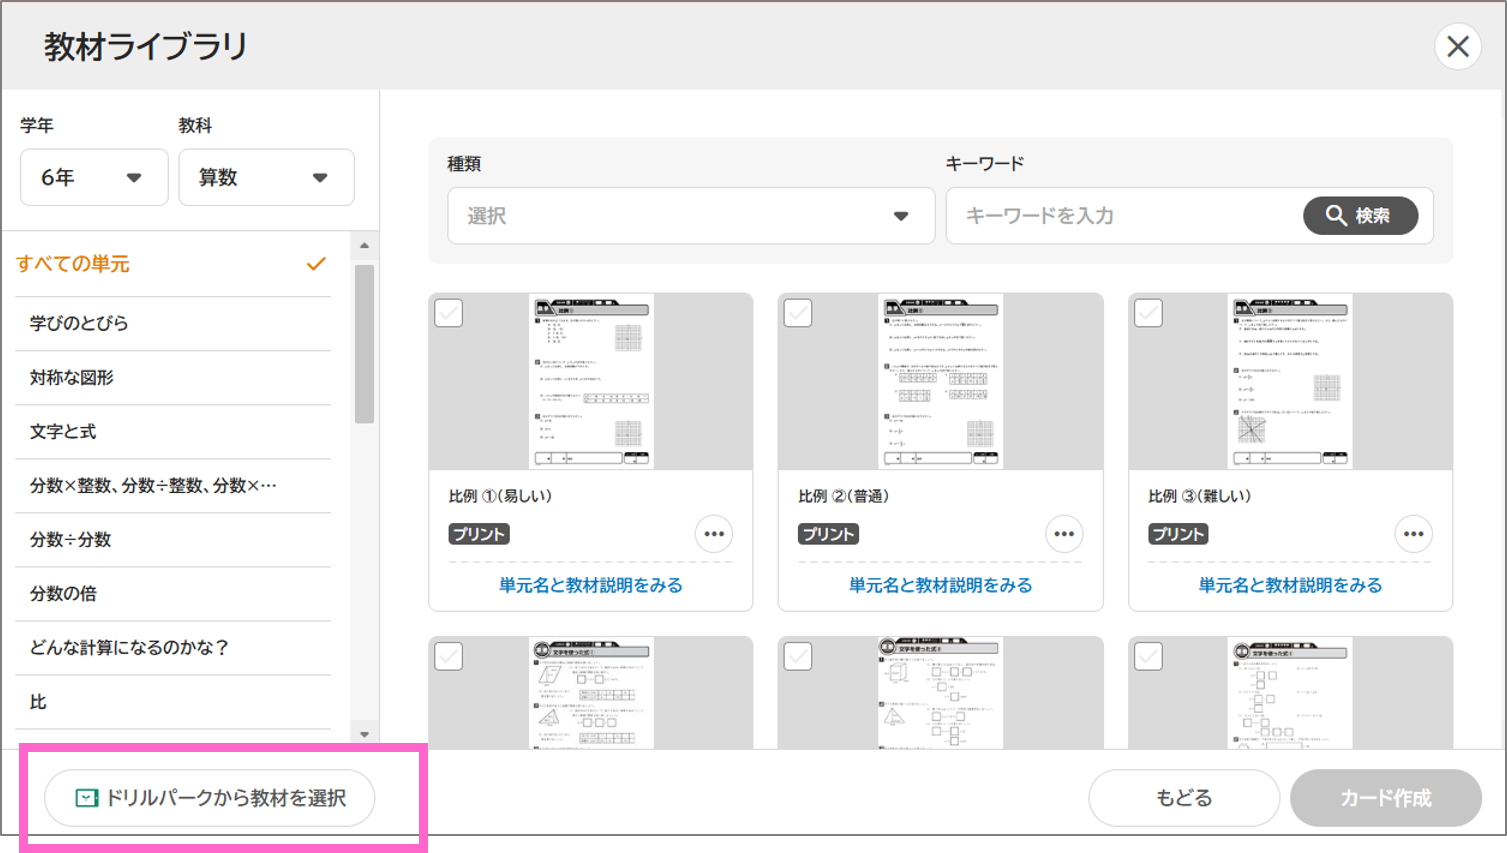
Task: Select すべての単元 in the unit list
Action: 173,264
